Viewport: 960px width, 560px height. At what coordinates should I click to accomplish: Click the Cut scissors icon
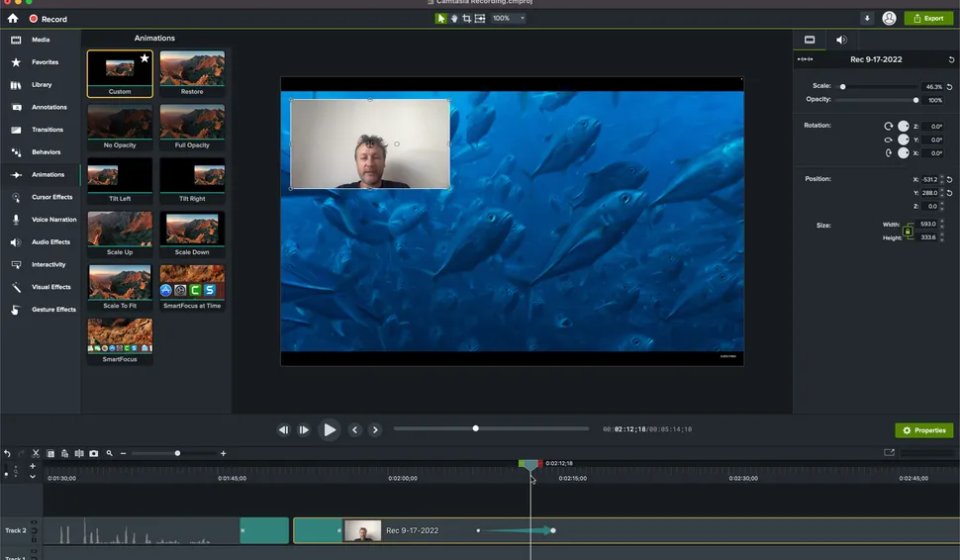[x=36, y=454]
